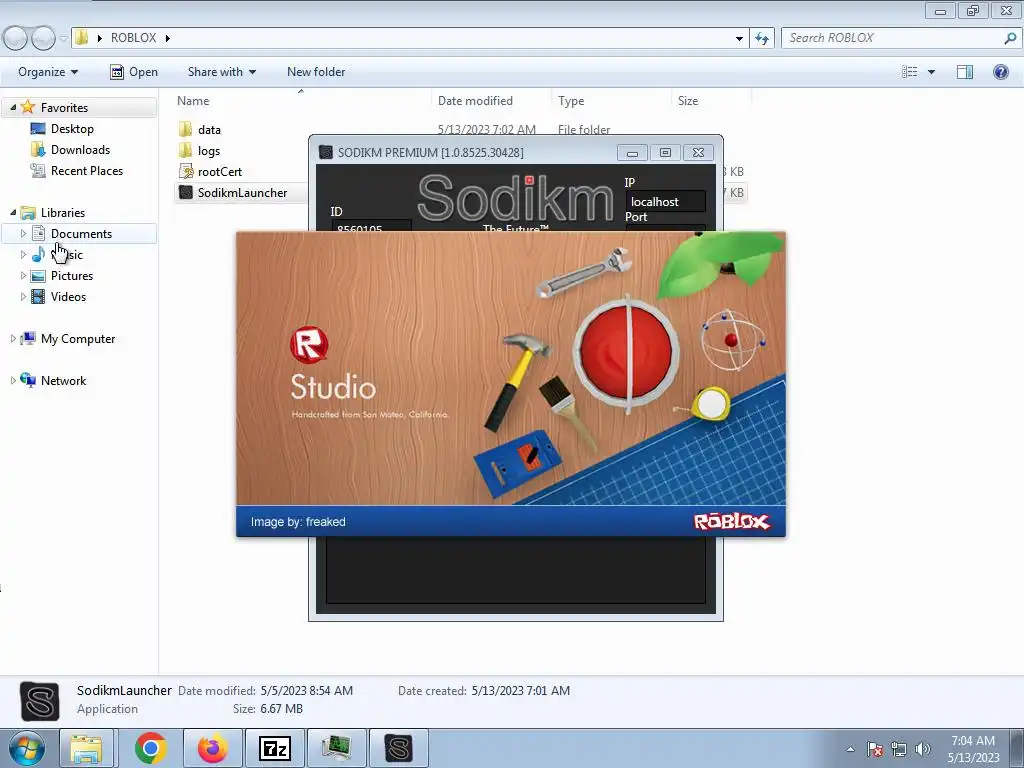Screen dimensions: 1024x768
Task: Close the SODIKM PREMIUM window
Action: tap(698, 153)
